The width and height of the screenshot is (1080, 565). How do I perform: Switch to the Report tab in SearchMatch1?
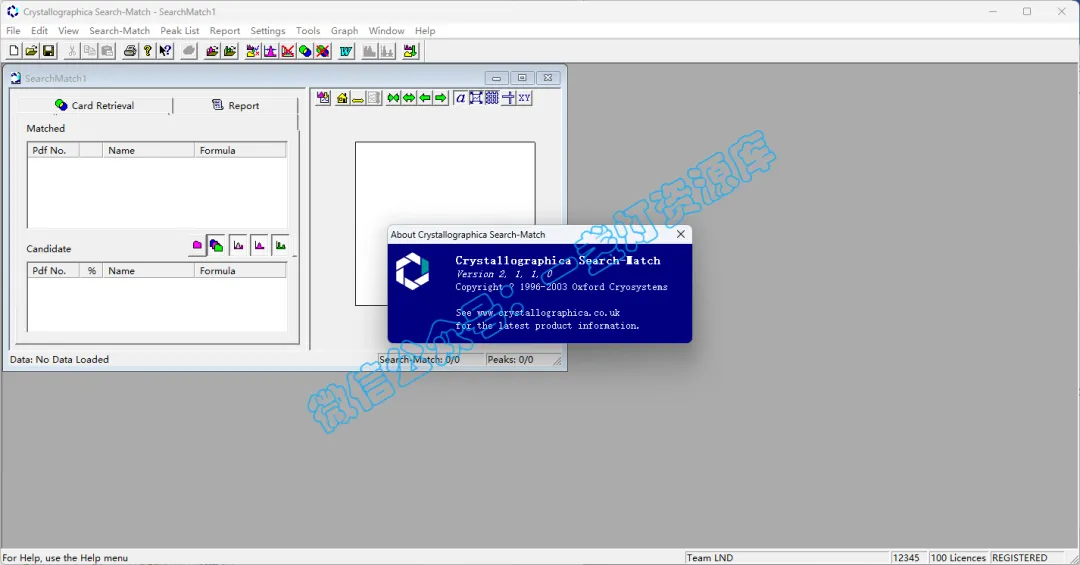click(x=236, y=105)
